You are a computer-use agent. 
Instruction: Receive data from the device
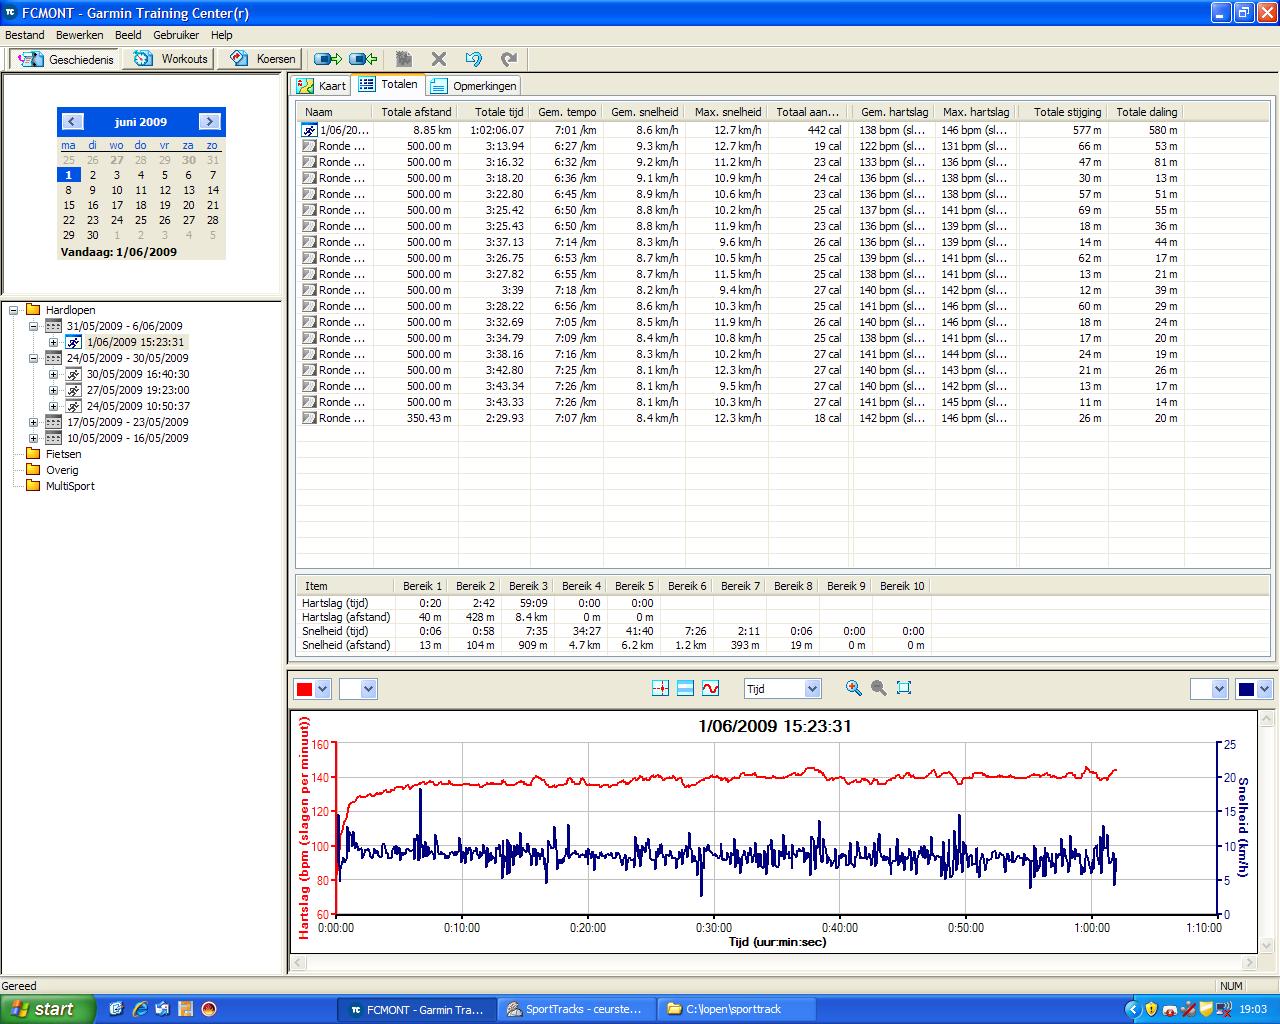coord(363,59)
